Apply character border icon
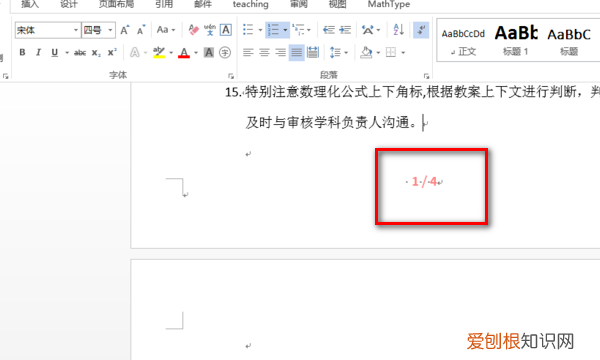The width and height of the screenshot is (600, 360). coord(226,29)
